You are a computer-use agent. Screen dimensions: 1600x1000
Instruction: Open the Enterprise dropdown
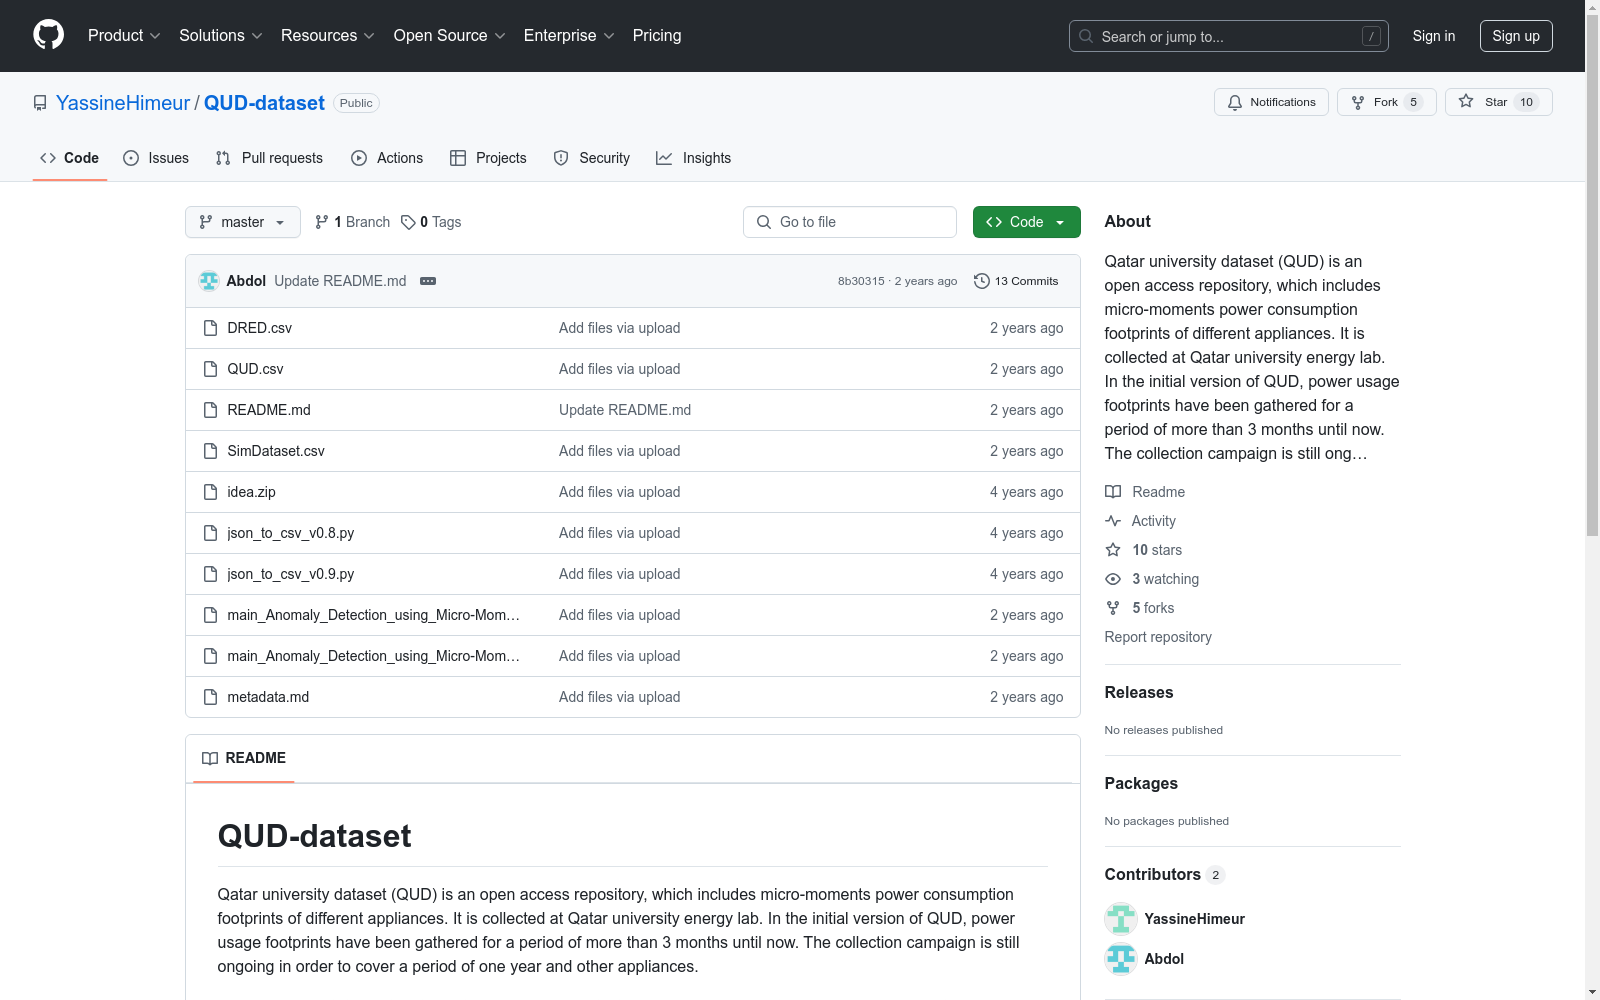569,35
